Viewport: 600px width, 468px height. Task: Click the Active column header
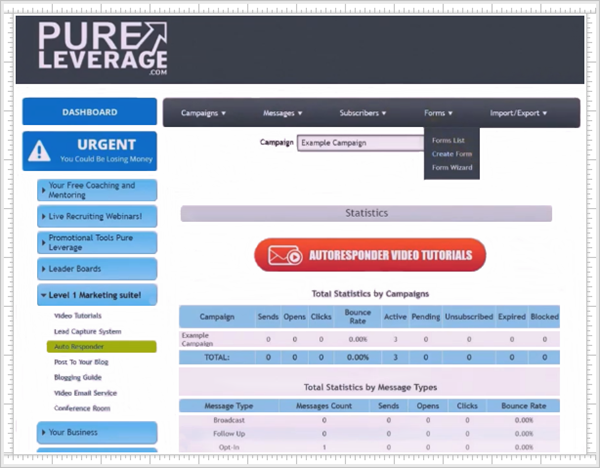395,317
